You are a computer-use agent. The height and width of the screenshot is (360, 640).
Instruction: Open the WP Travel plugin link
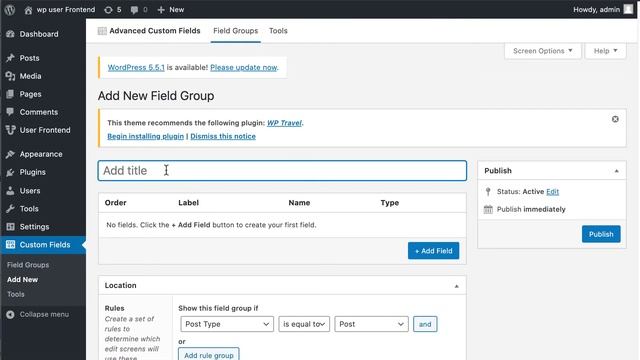284,123
